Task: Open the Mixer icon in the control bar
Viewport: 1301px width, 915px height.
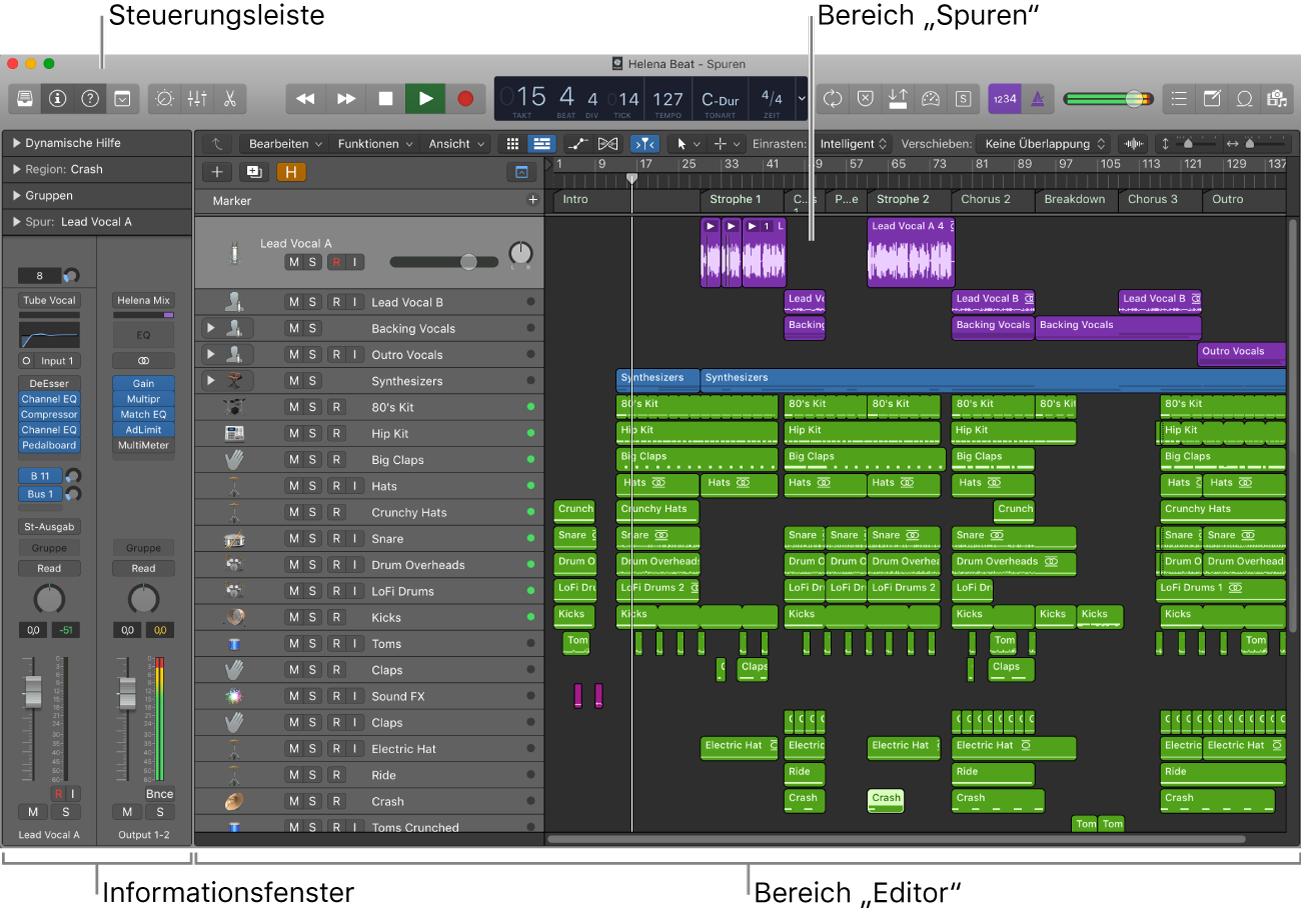Action: pyautogui.click(x=197, y=98)
